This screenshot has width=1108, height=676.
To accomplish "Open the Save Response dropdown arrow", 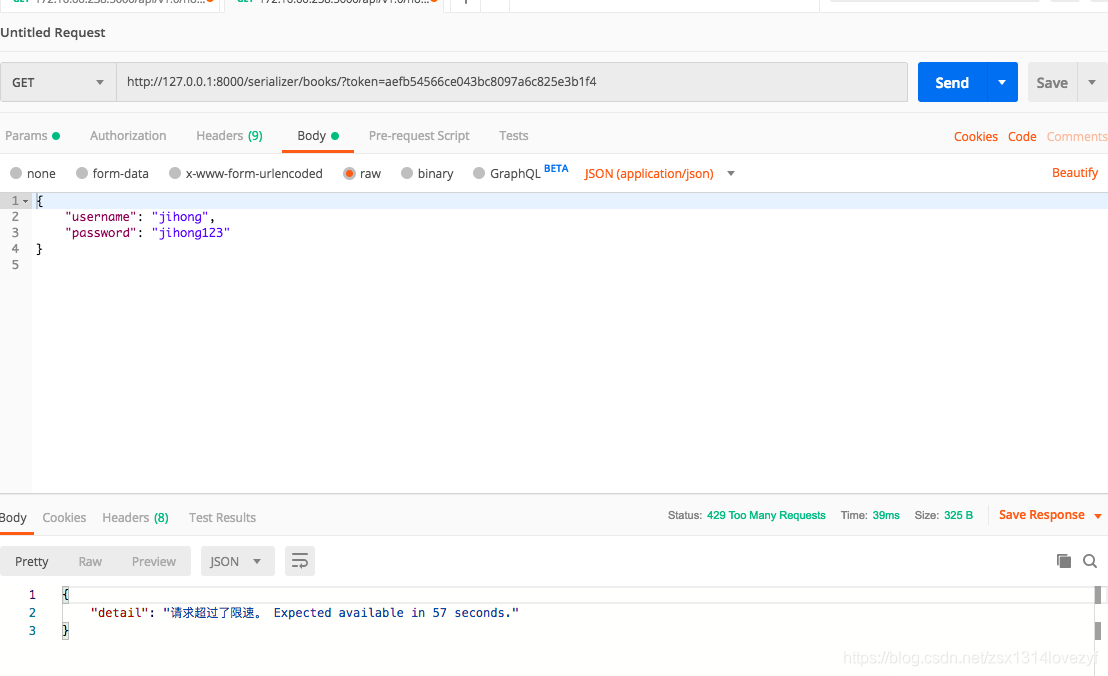I will pyautogui.click(x=1097, y=516).
